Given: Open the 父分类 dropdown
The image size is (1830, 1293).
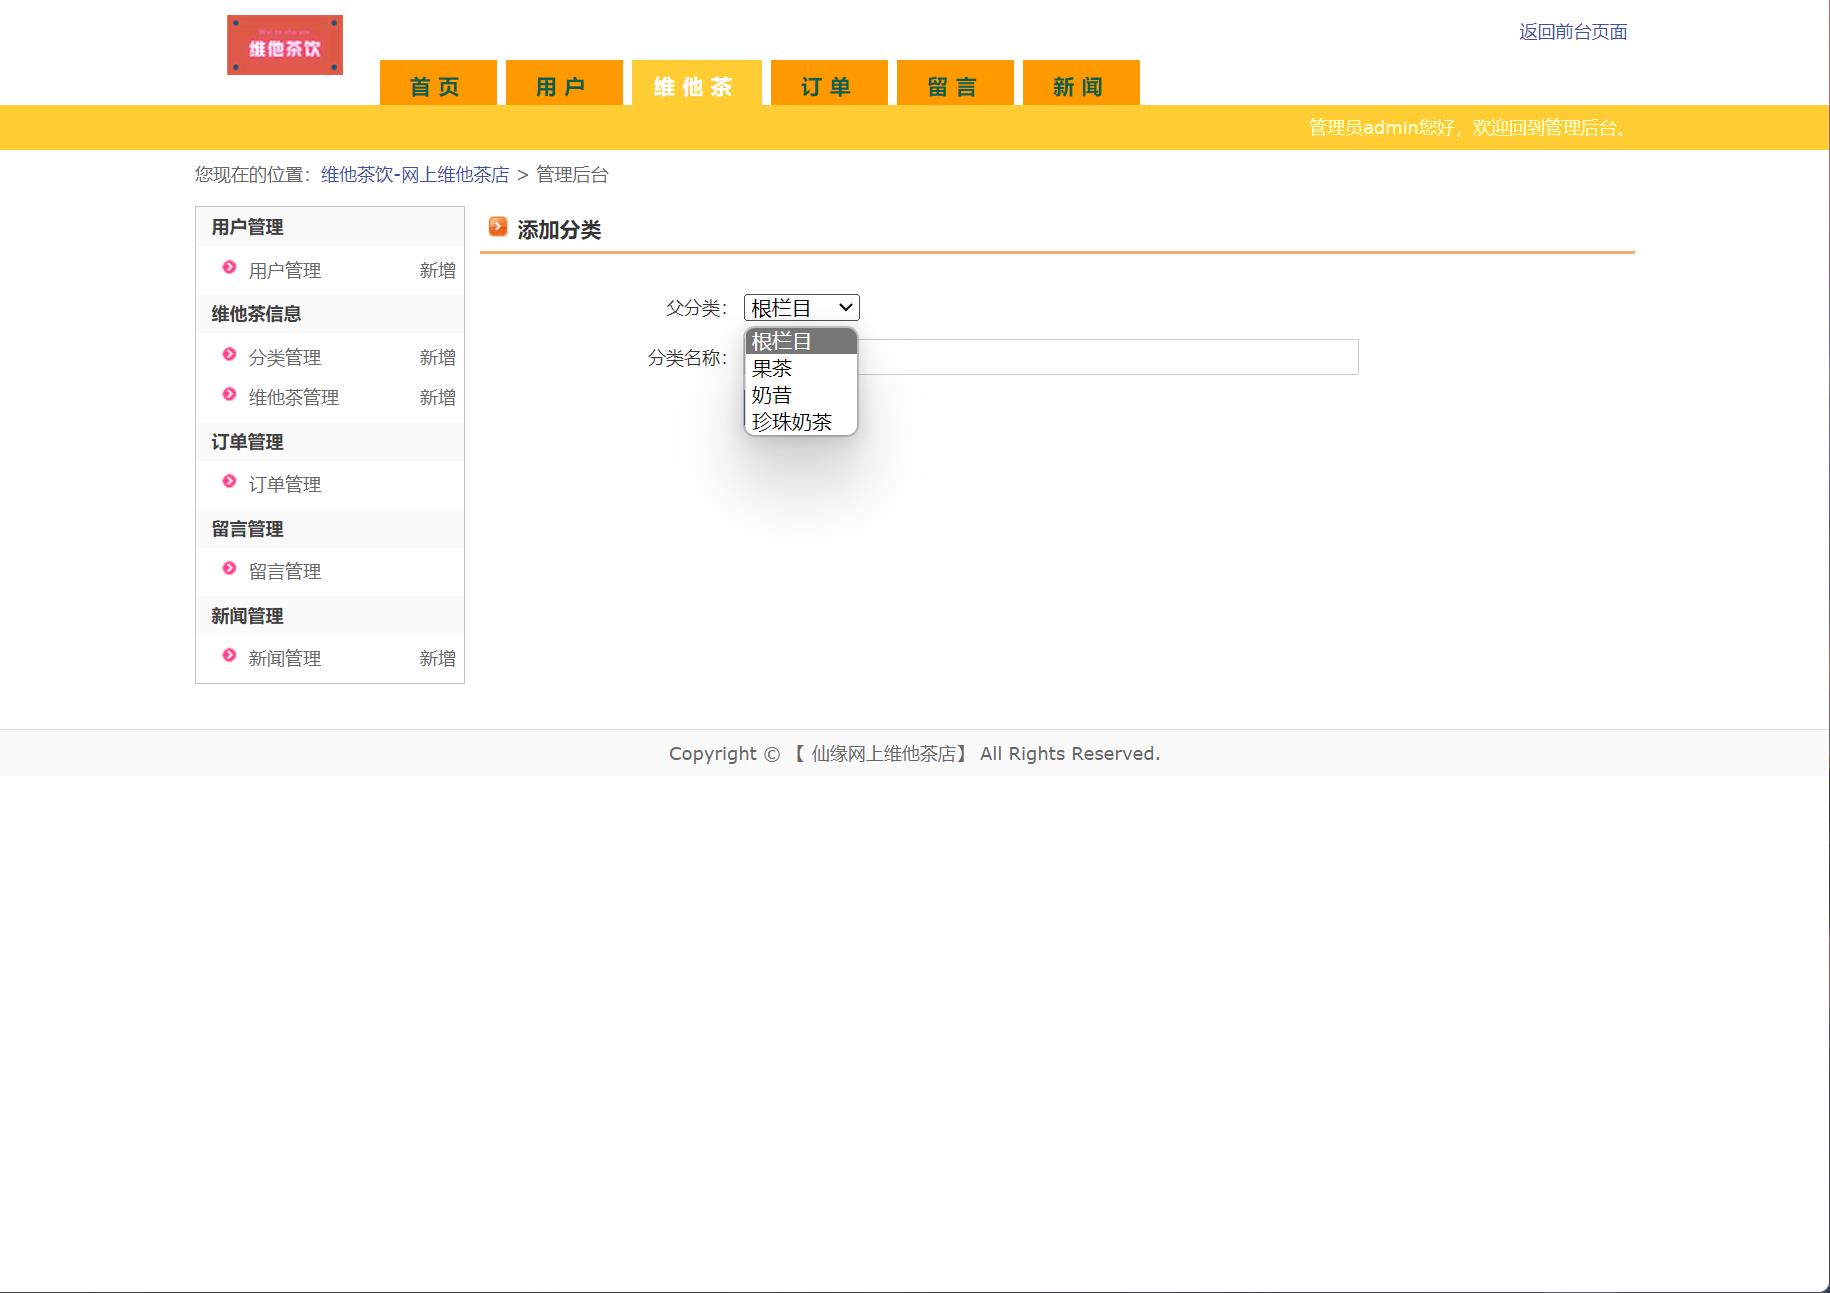Looking at the screenshot, I should coord(800,307).
